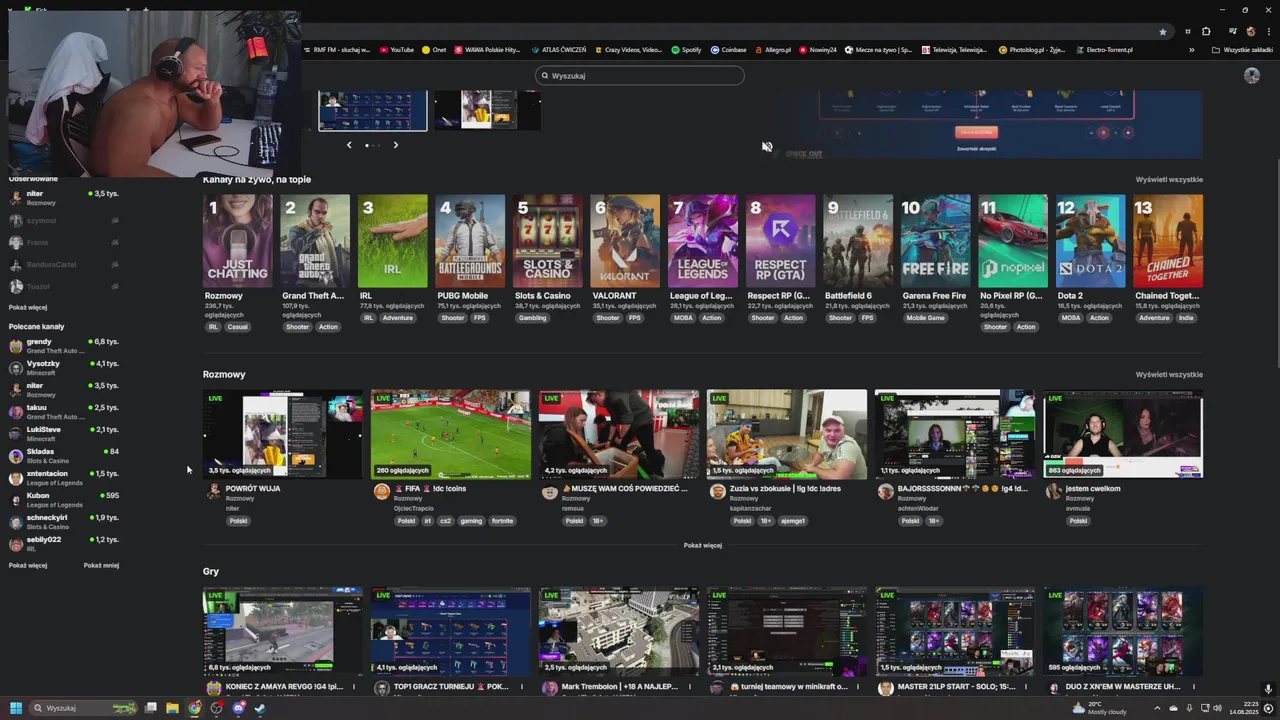Click fortnite tag under FIFA stream
Screen dimensions: 1280x720
[502, 521]
